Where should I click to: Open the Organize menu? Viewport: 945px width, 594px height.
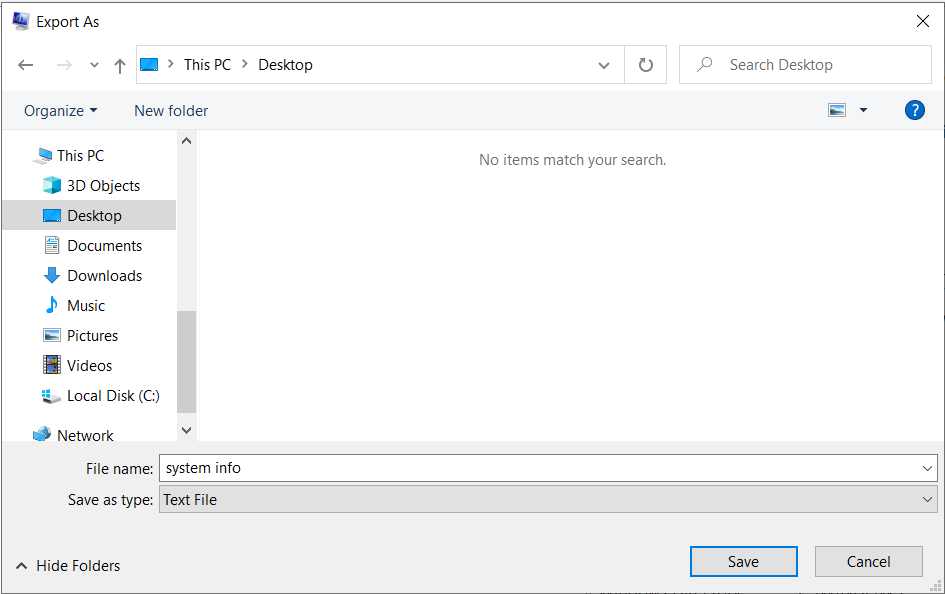pyautogui.click(x=60, y=110)
